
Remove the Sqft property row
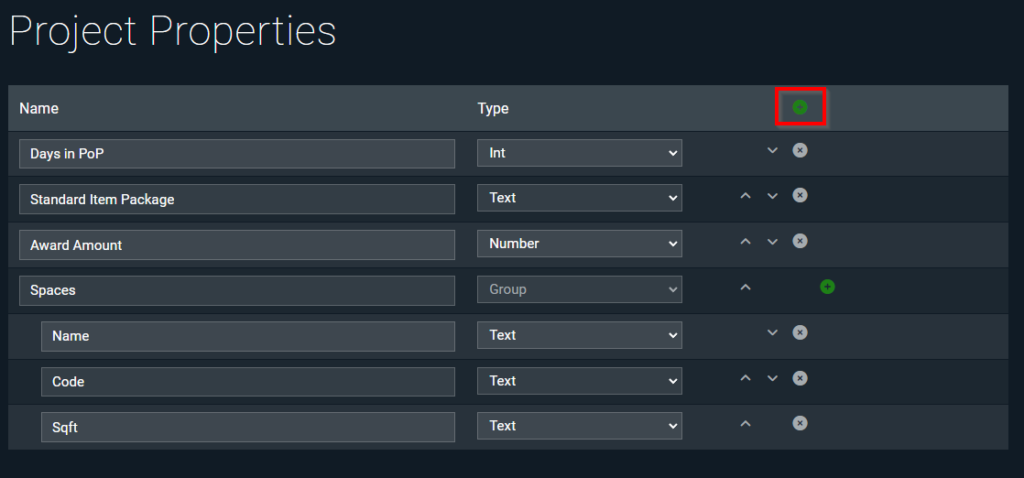(x=800, y=423)
